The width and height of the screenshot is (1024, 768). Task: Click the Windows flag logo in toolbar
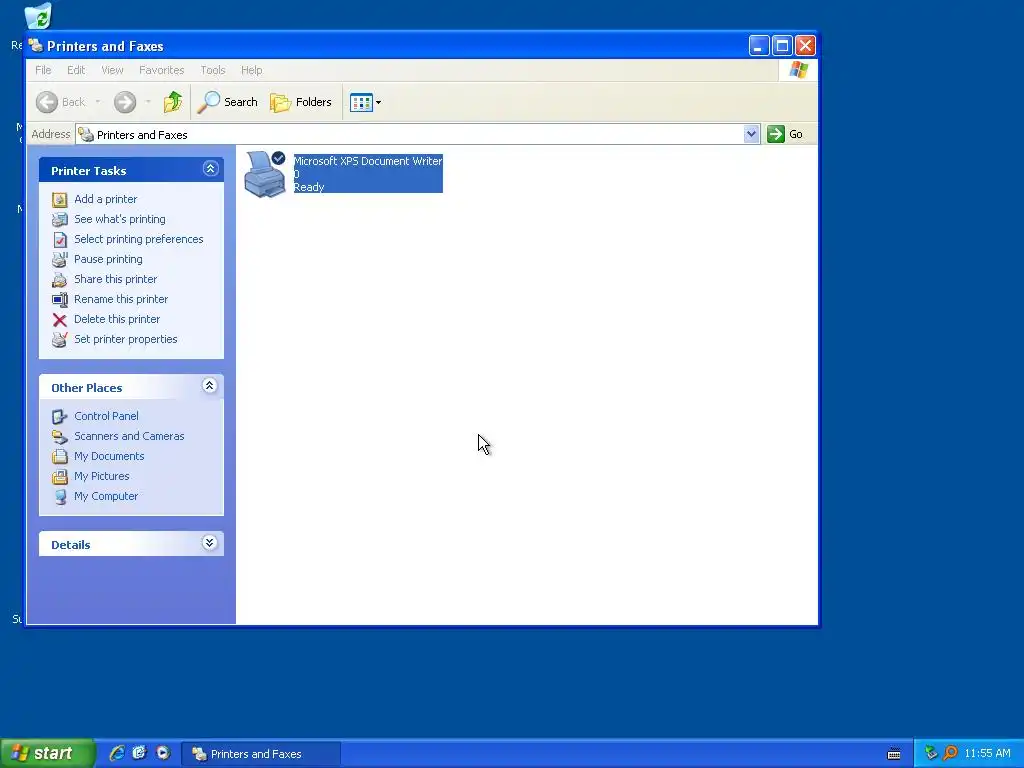coord(798,70)
